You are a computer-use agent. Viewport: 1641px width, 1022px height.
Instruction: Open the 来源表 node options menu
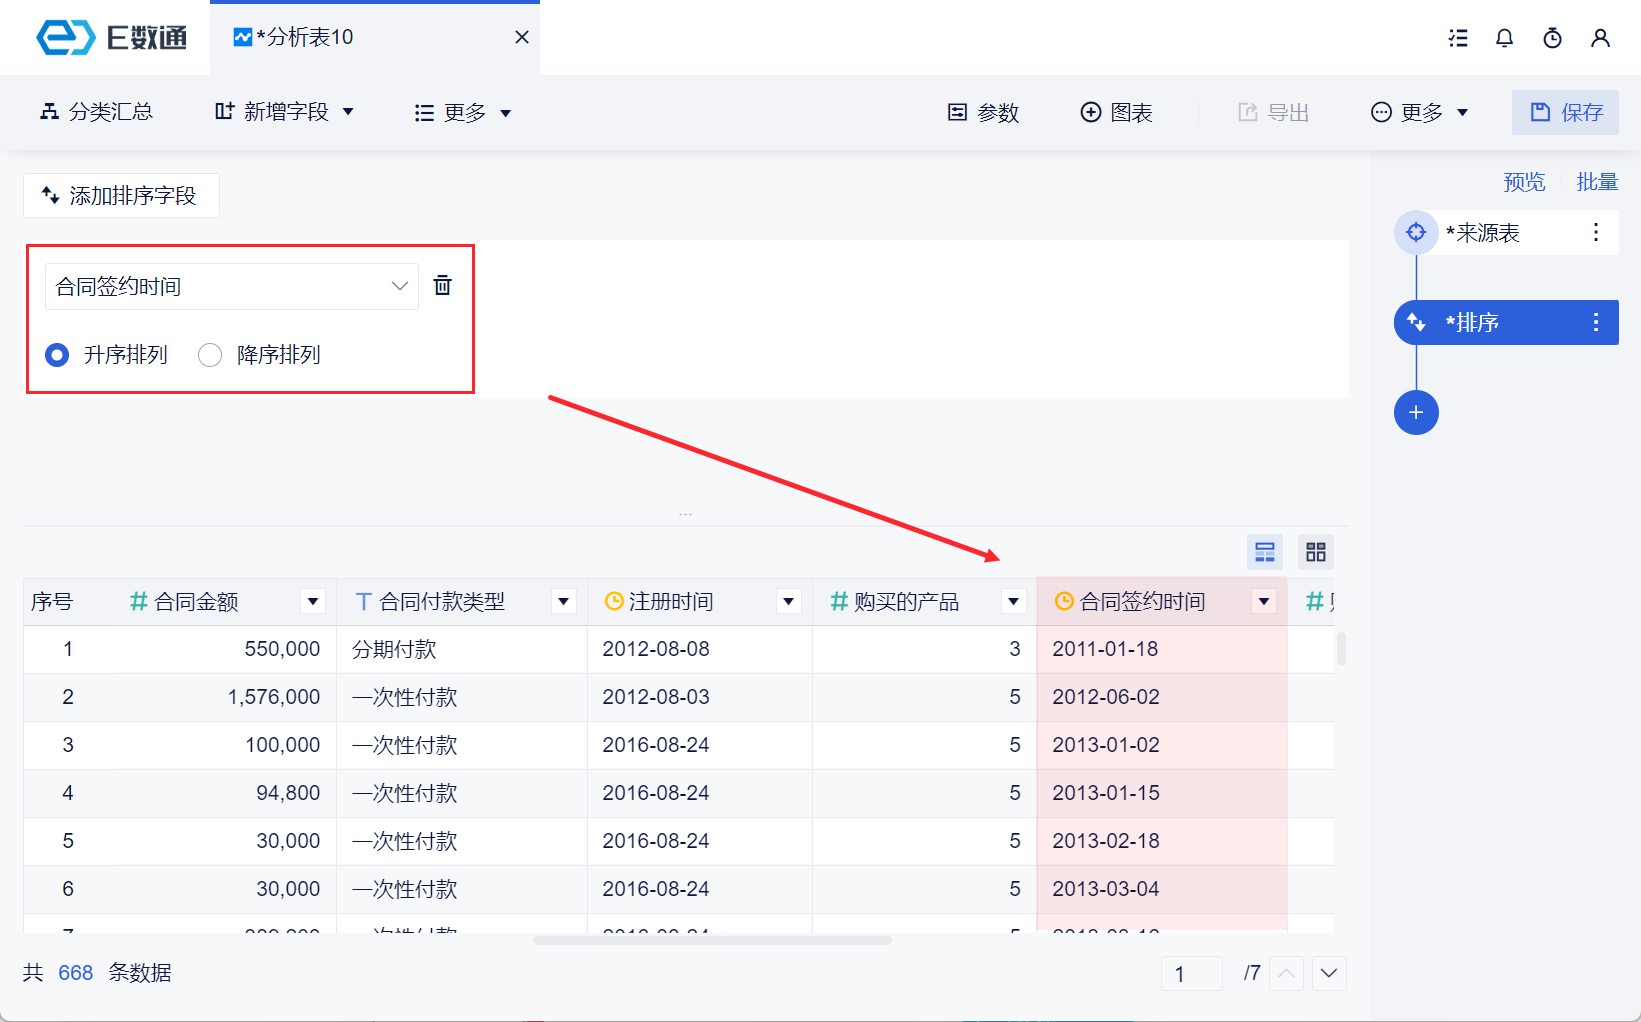tap(1596, 233)
